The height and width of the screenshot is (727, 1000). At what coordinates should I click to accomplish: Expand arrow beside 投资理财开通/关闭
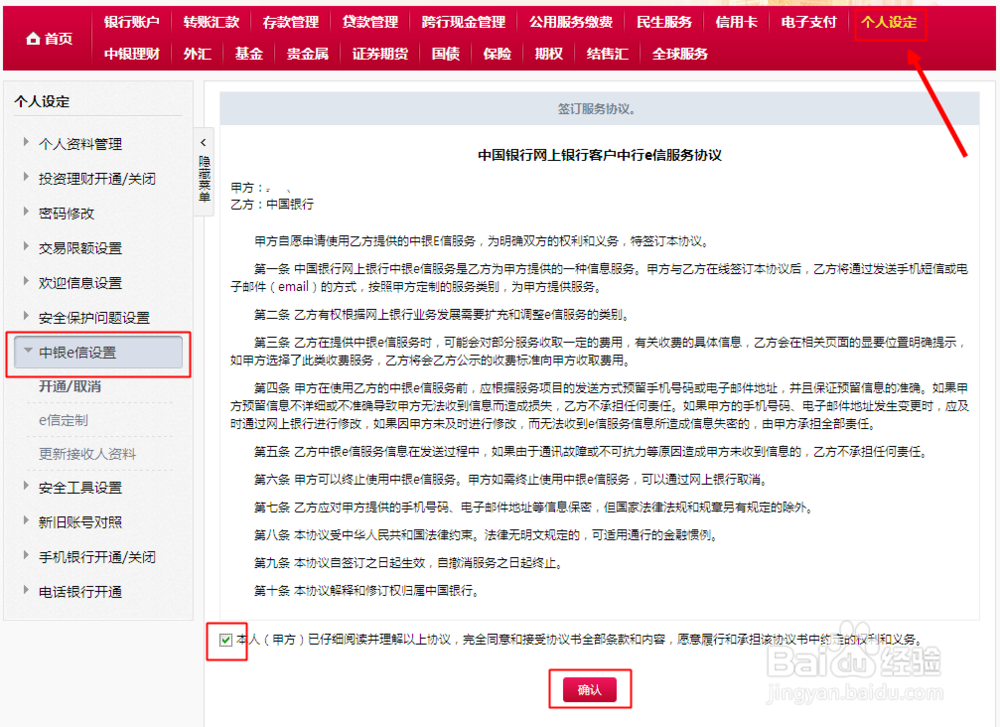(26, 177)
